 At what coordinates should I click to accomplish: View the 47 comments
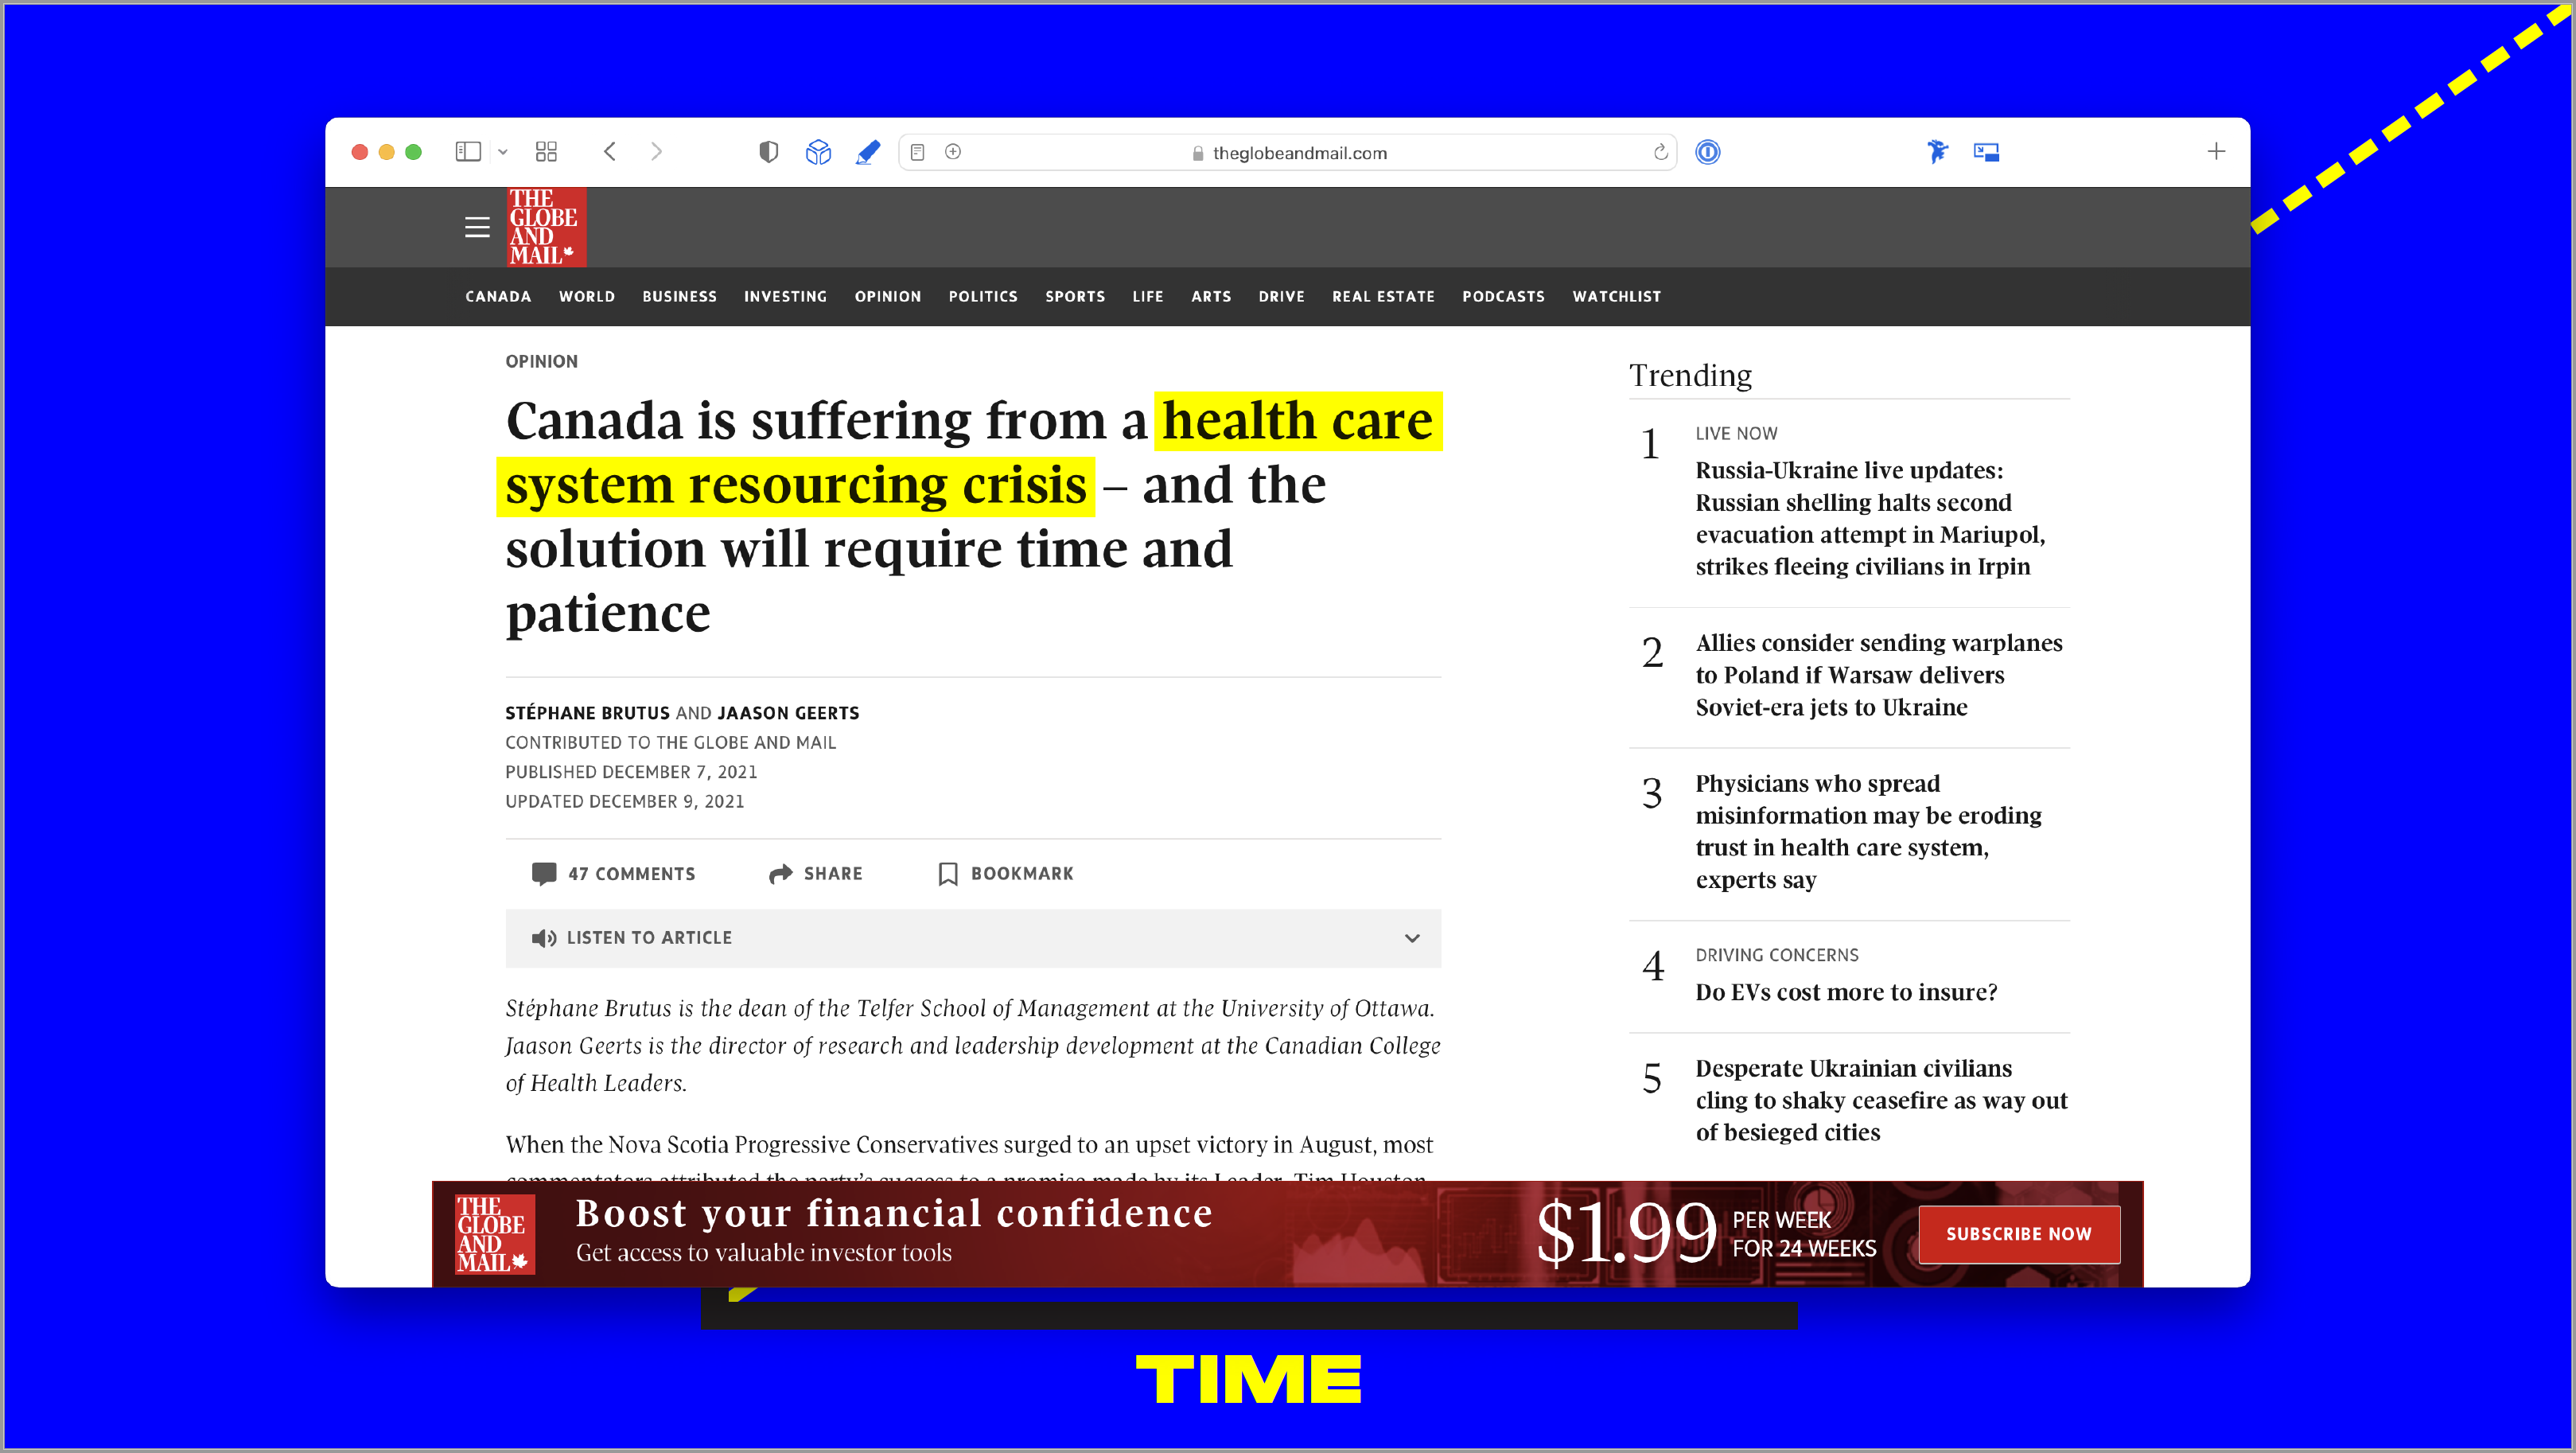point(613,874)
